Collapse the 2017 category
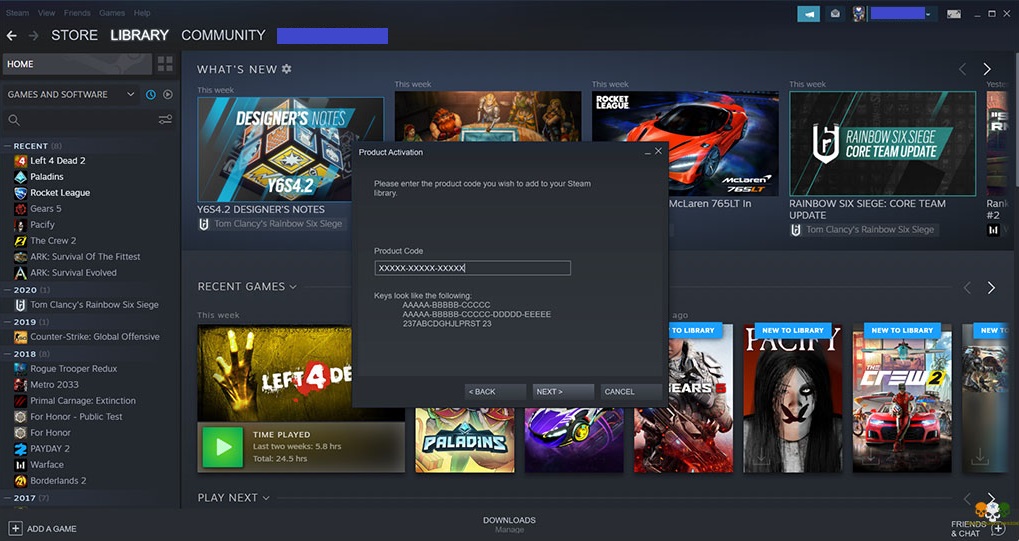 click(x=7, y=498)
